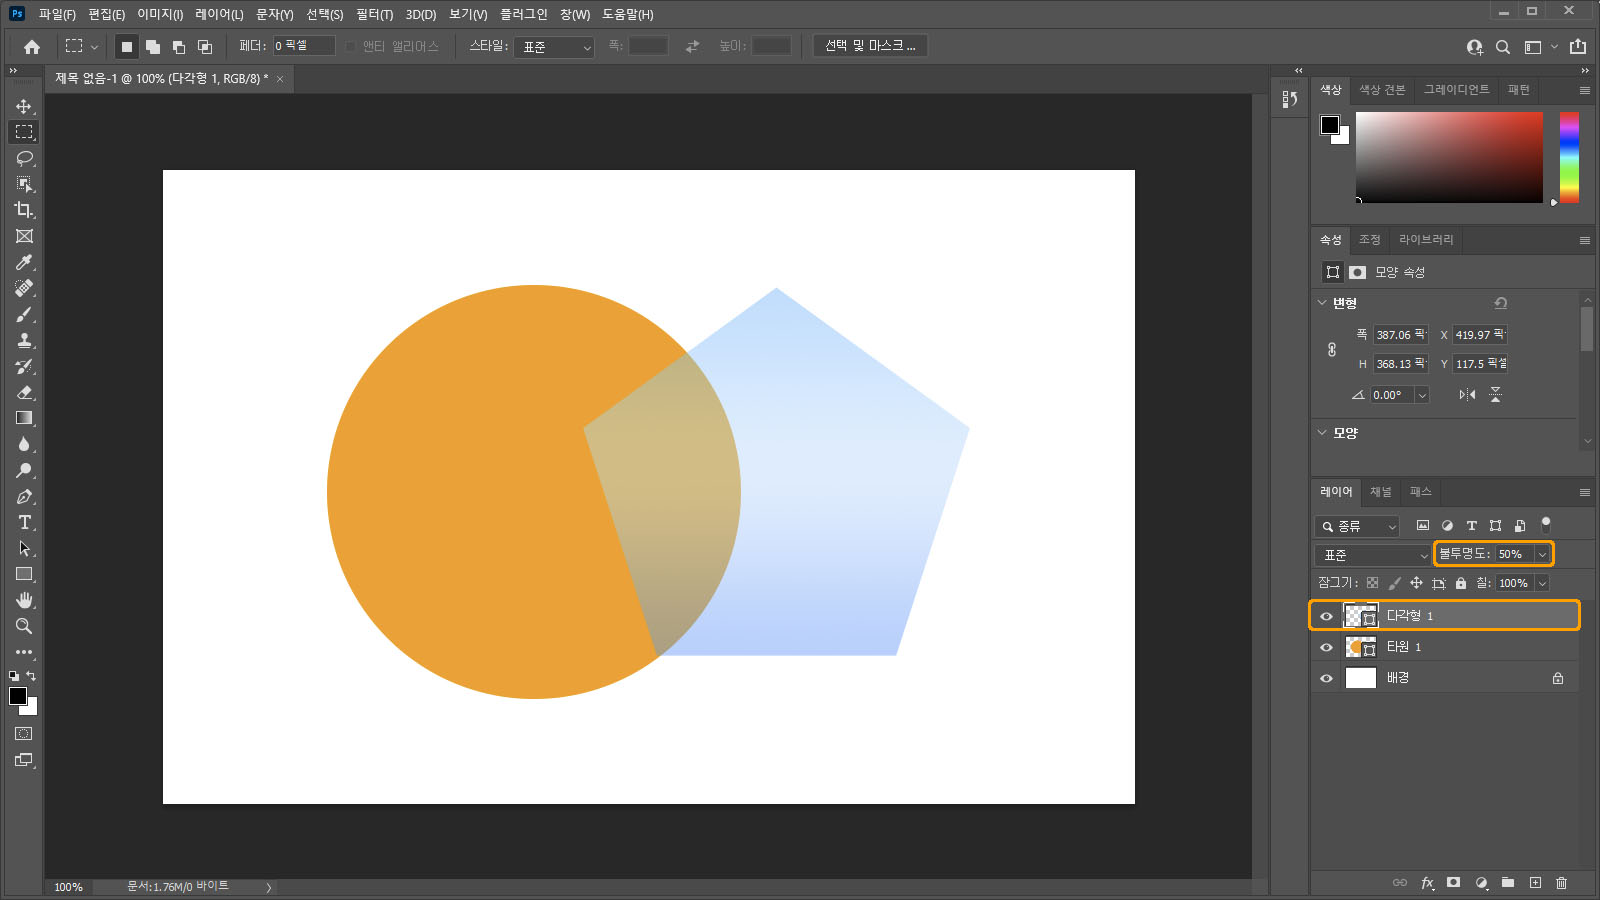Select the Rectangle shape tool
The width and height of the screenshot is (1600, 900).
pos(24,574)
